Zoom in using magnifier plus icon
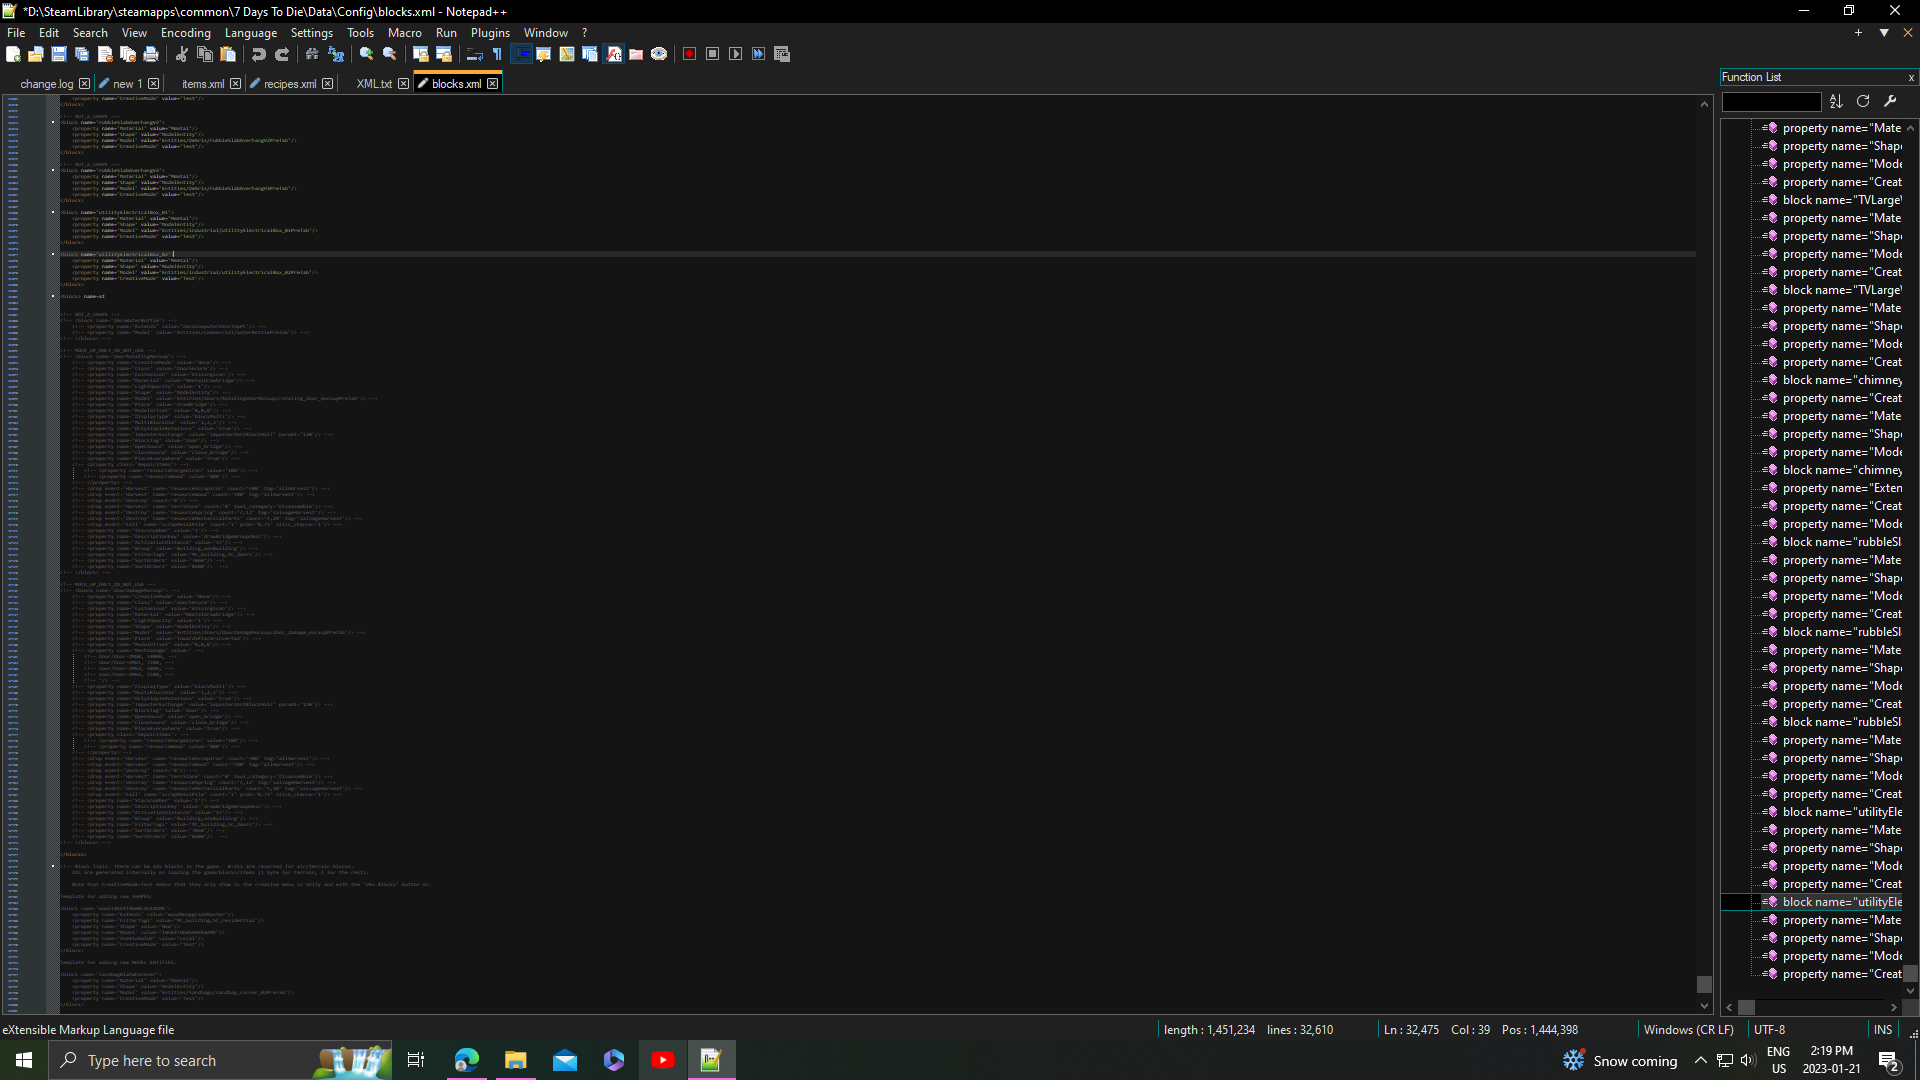 click(367, 54)
